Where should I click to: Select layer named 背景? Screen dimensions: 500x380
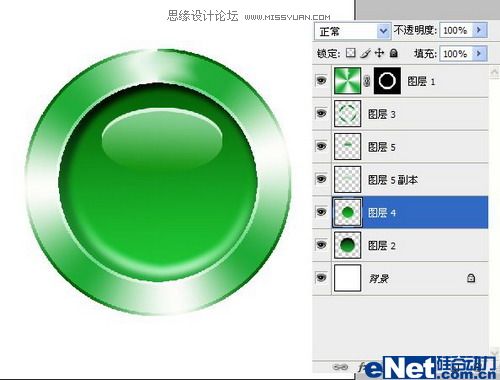pyautogui.click(x=378, y=278)
